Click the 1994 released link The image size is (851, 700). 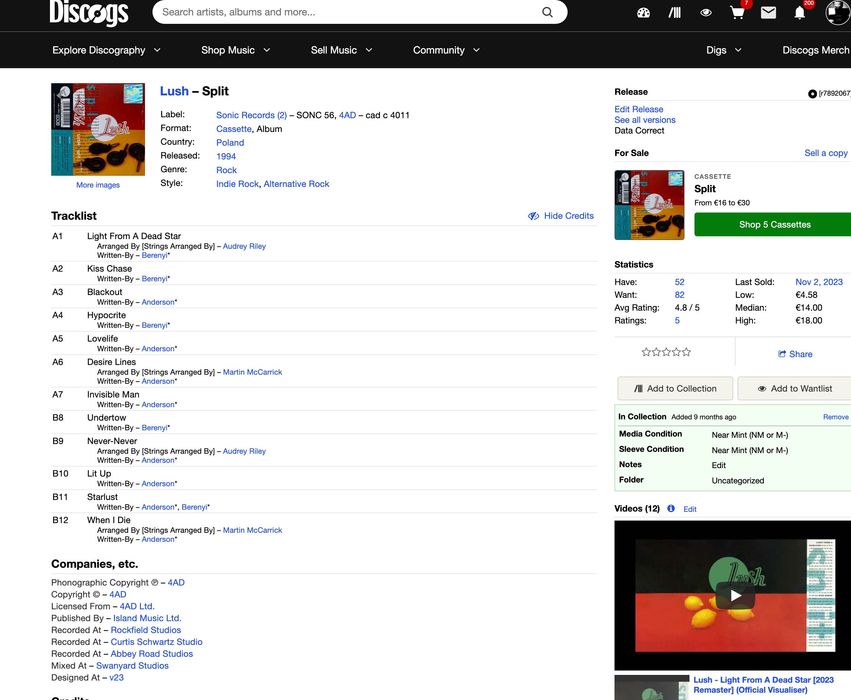coord(226,156)
